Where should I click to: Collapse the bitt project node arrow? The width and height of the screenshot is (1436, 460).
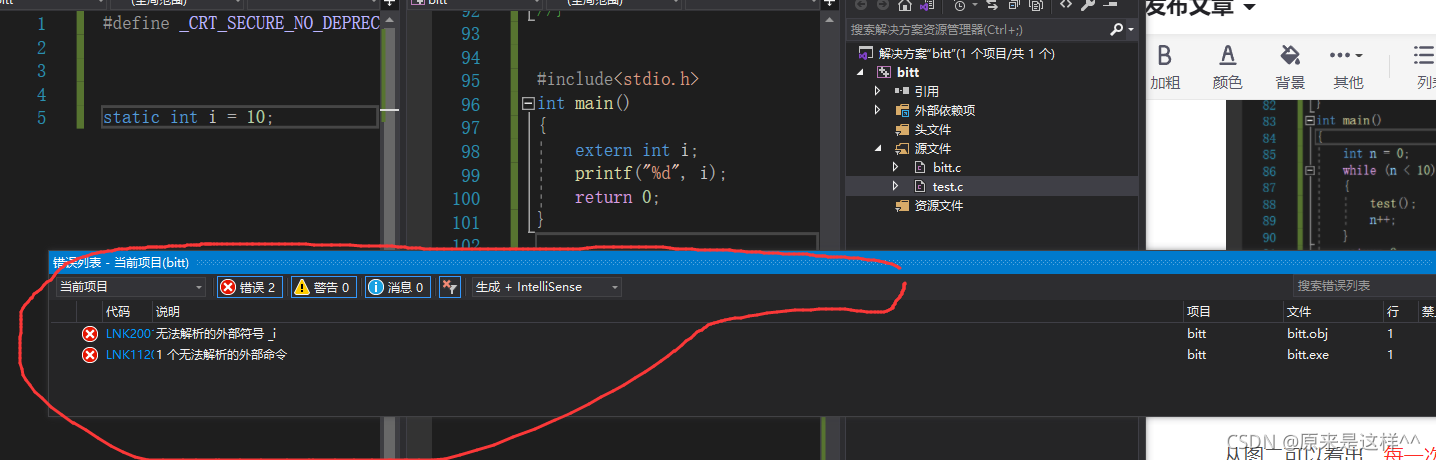click(860, 72)
